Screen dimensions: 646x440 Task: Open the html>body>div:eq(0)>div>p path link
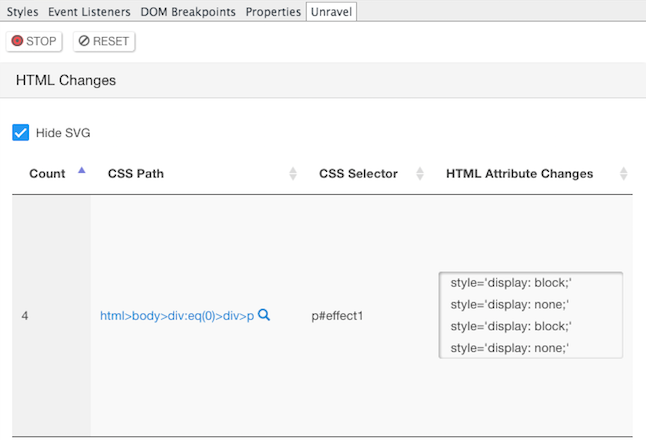(x=177, y=316)
